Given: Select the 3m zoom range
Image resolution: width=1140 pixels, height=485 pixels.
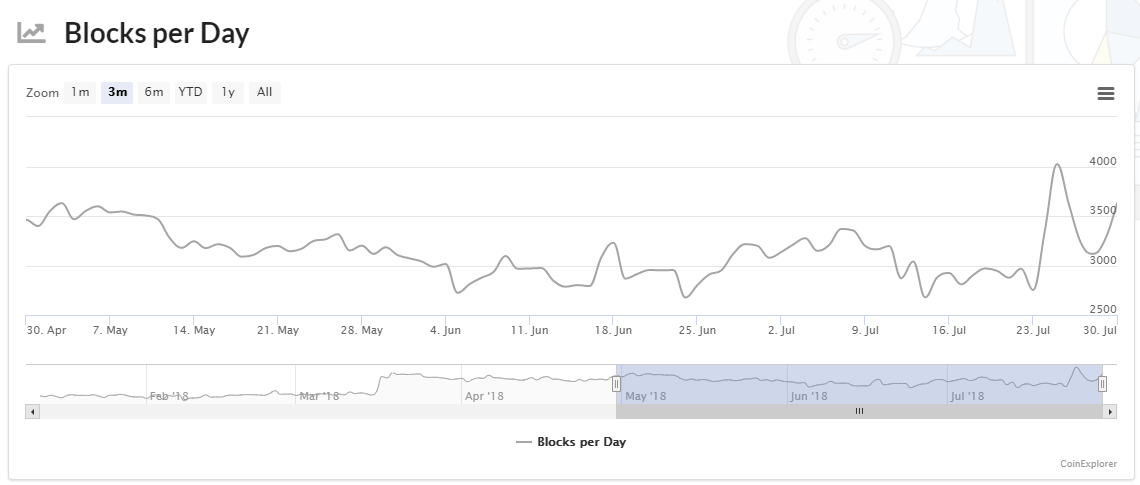Looking at the screenshot, I should click(117, 93).
